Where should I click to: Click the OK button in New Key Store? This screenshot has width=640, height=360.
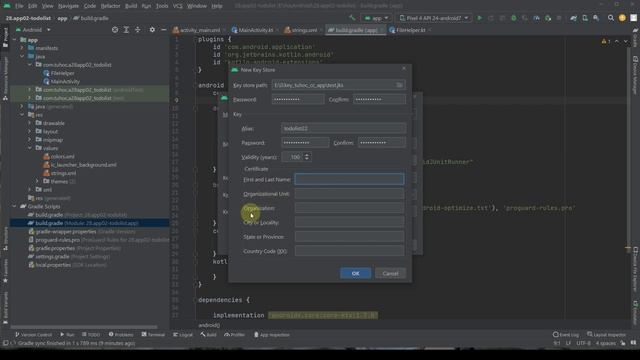[356, 273]
